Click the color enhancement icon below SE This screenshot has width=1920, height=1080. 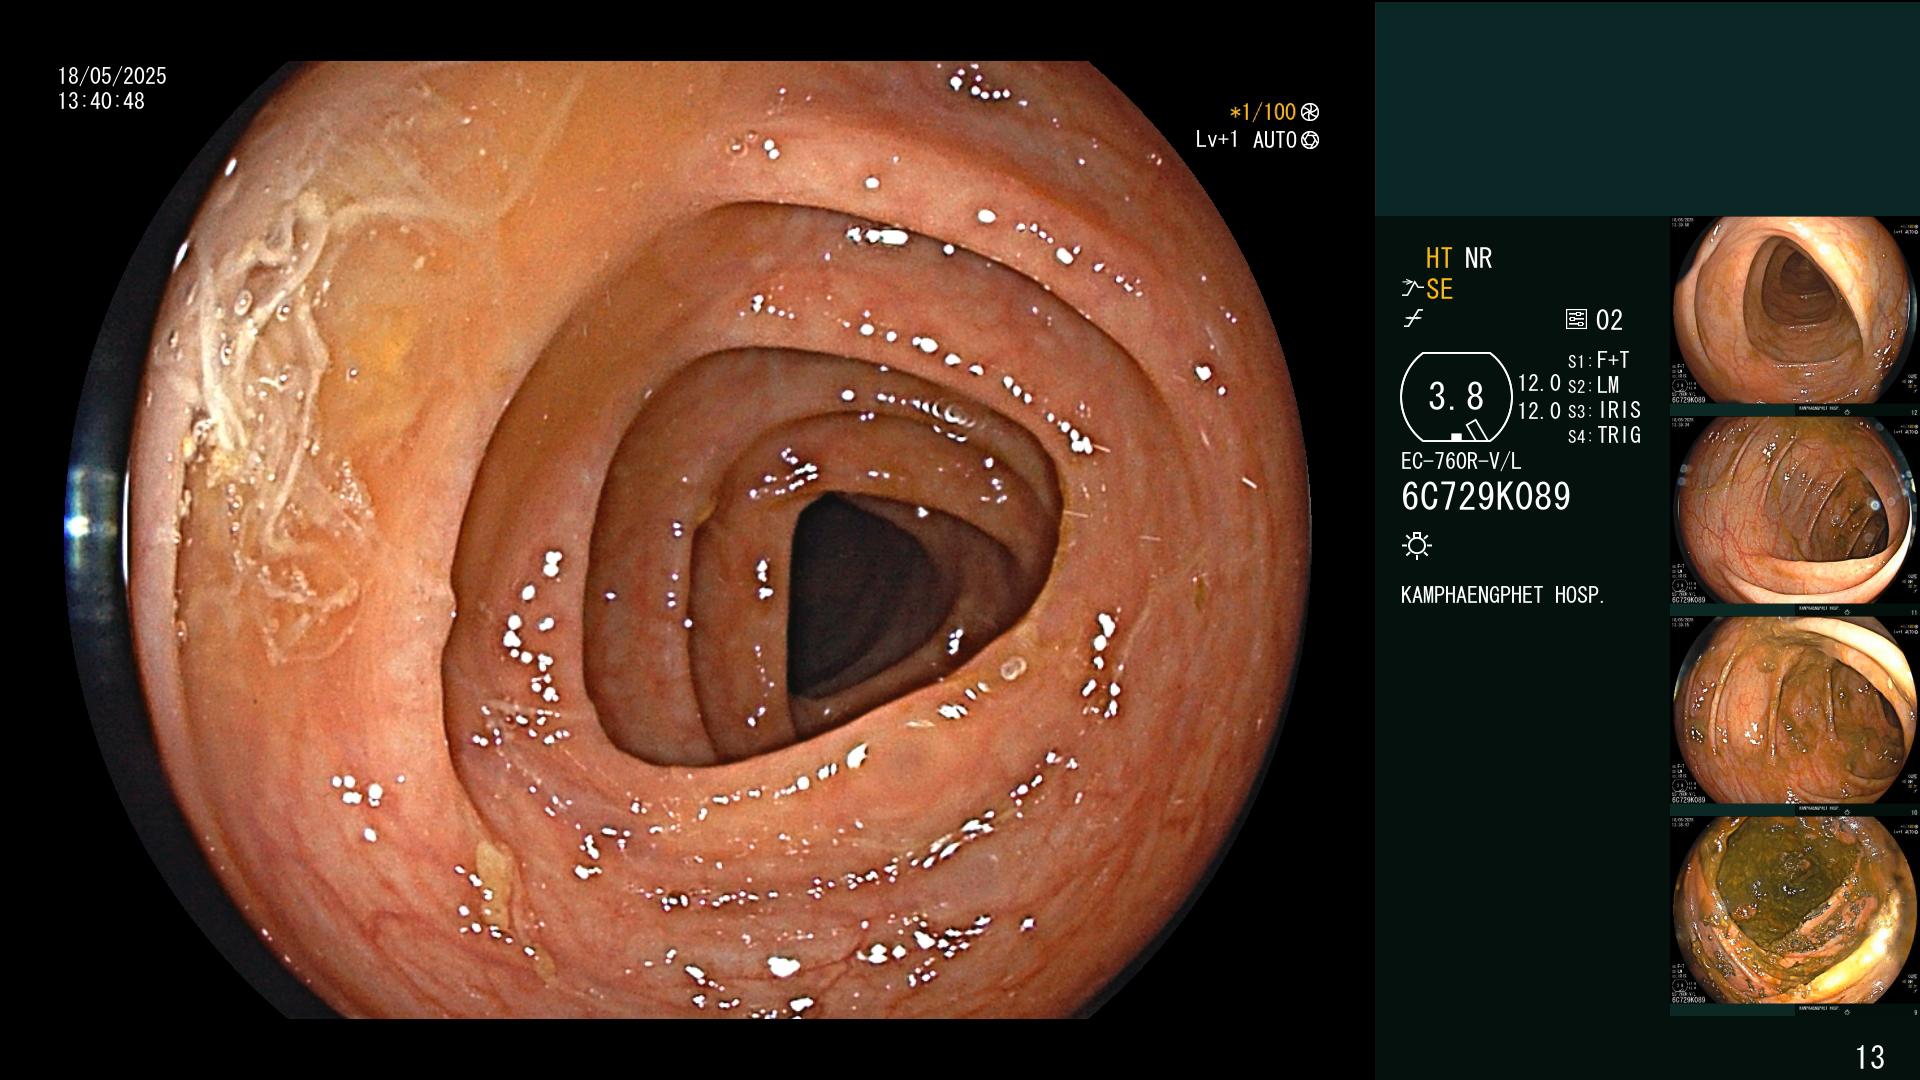click(1413, 319)
